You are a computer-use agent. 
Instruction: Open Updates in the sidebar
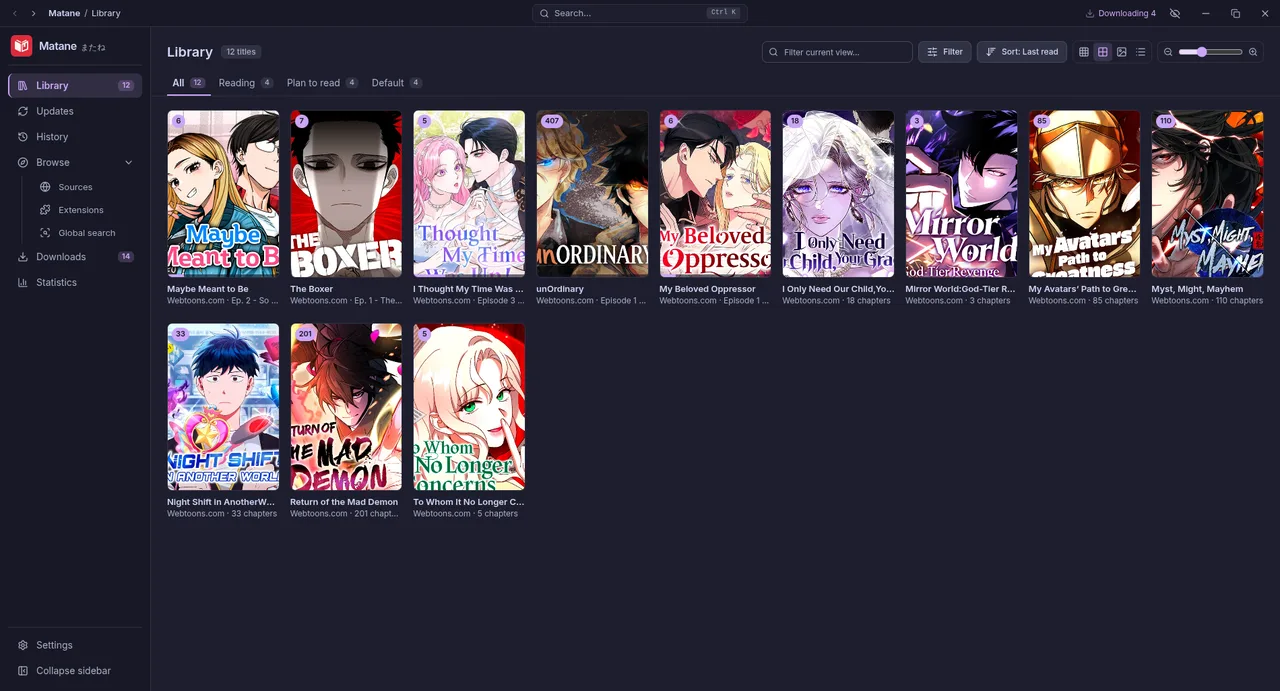(x=75, y=111)
